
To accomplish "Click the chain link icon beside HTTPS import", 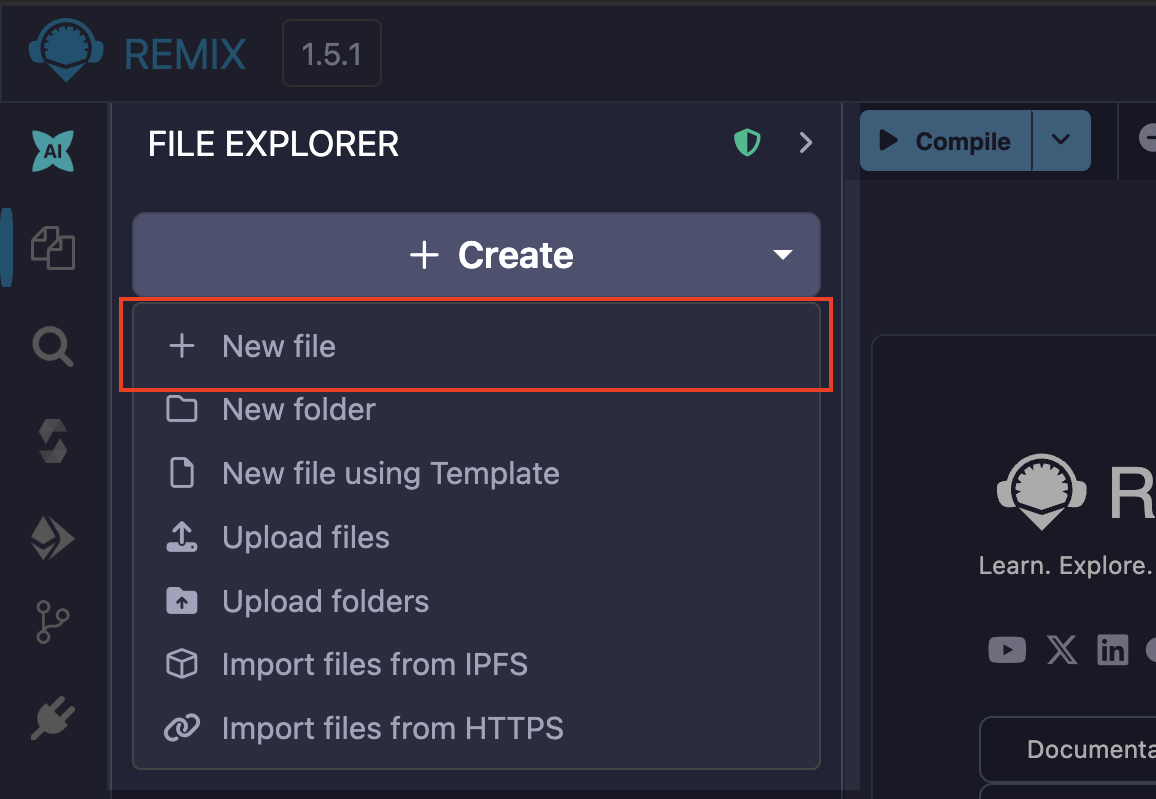I will (181, 728).
